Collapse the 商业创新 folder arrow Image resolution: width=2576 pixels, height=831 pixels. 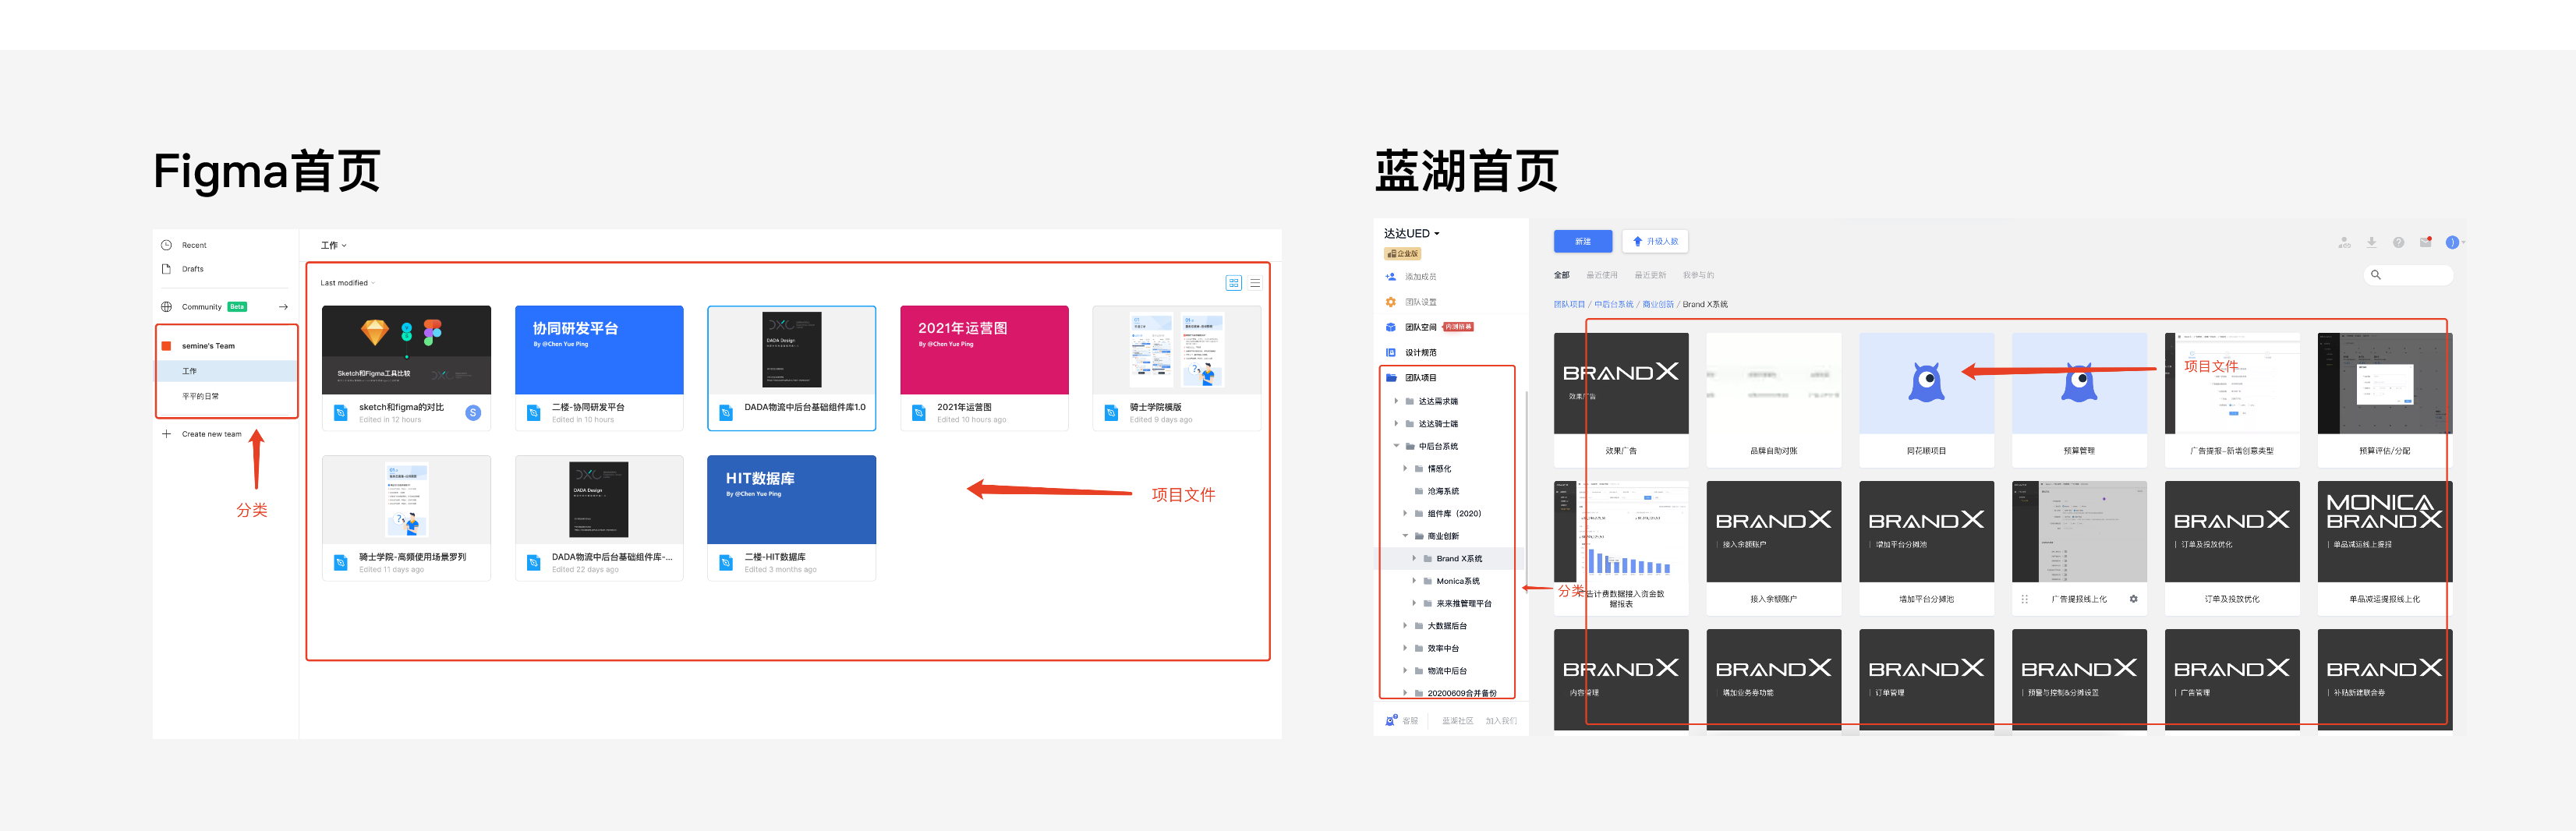coord(1405,536)
